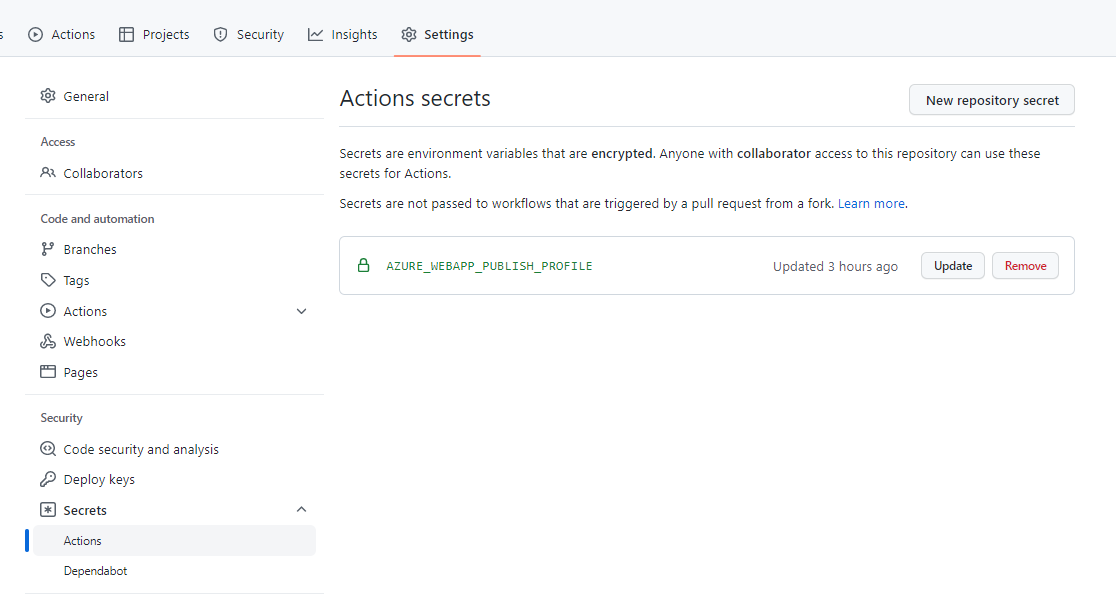The width and height of the screenshot is (1116, 601).
Task: Click the tag icon beside Tags
Action: click(x=48, y=280)
